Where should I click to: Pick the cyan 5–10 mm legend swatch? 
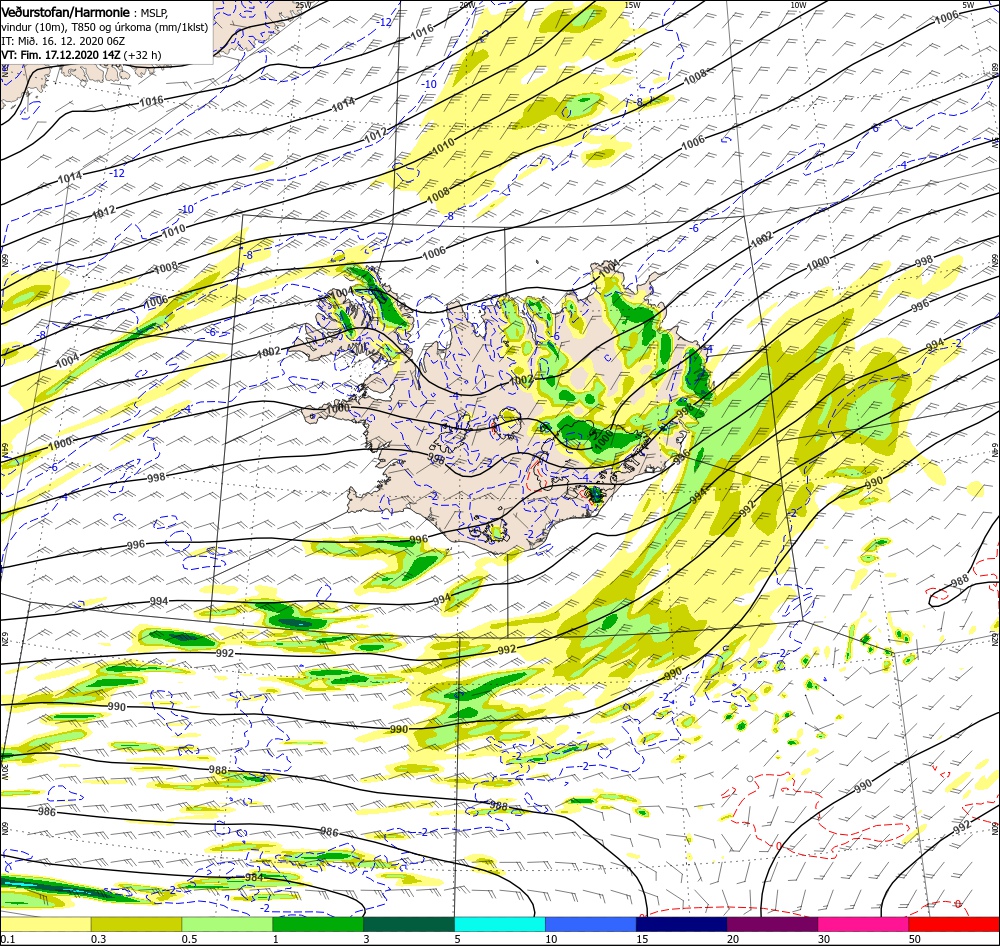coord(500,924)
